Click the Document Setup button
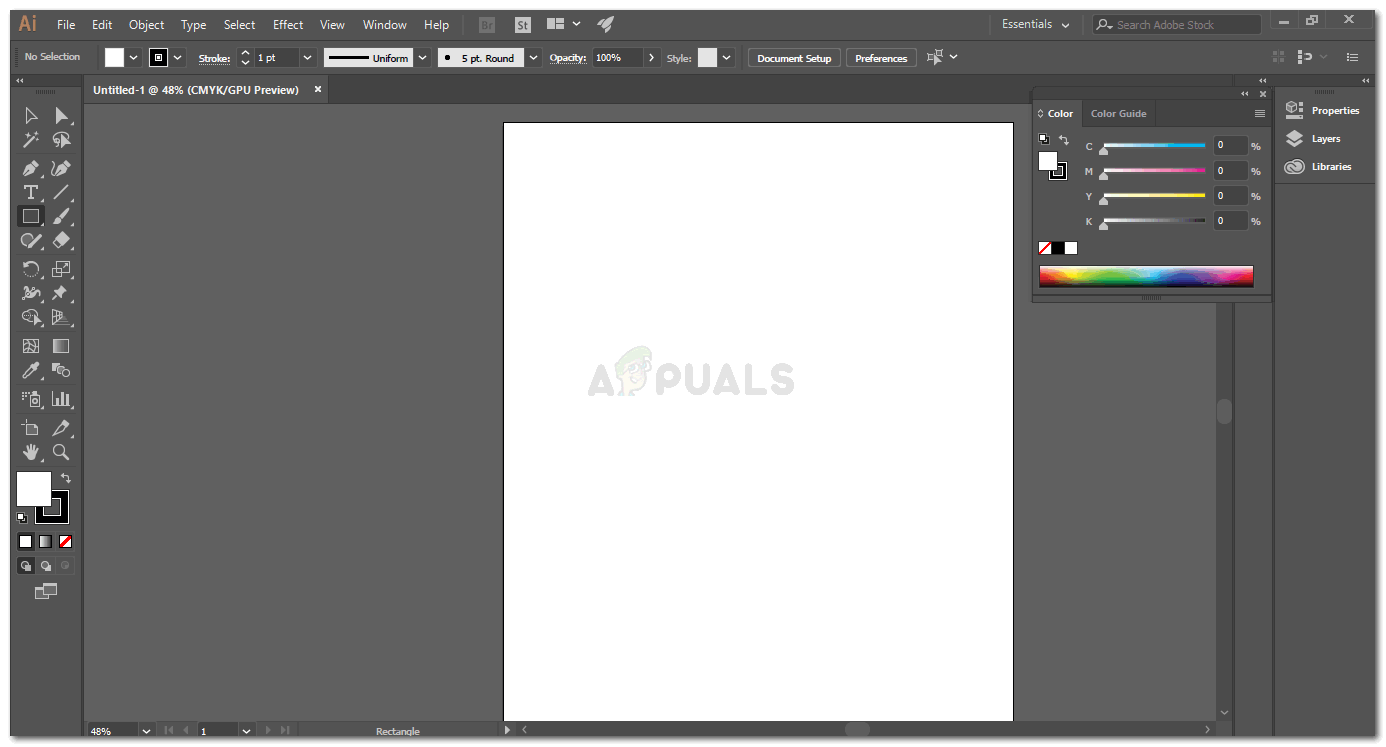Image resolution: width=1386 pixels, height=747 pixels. pyautogui.click(x=794, y=58)
